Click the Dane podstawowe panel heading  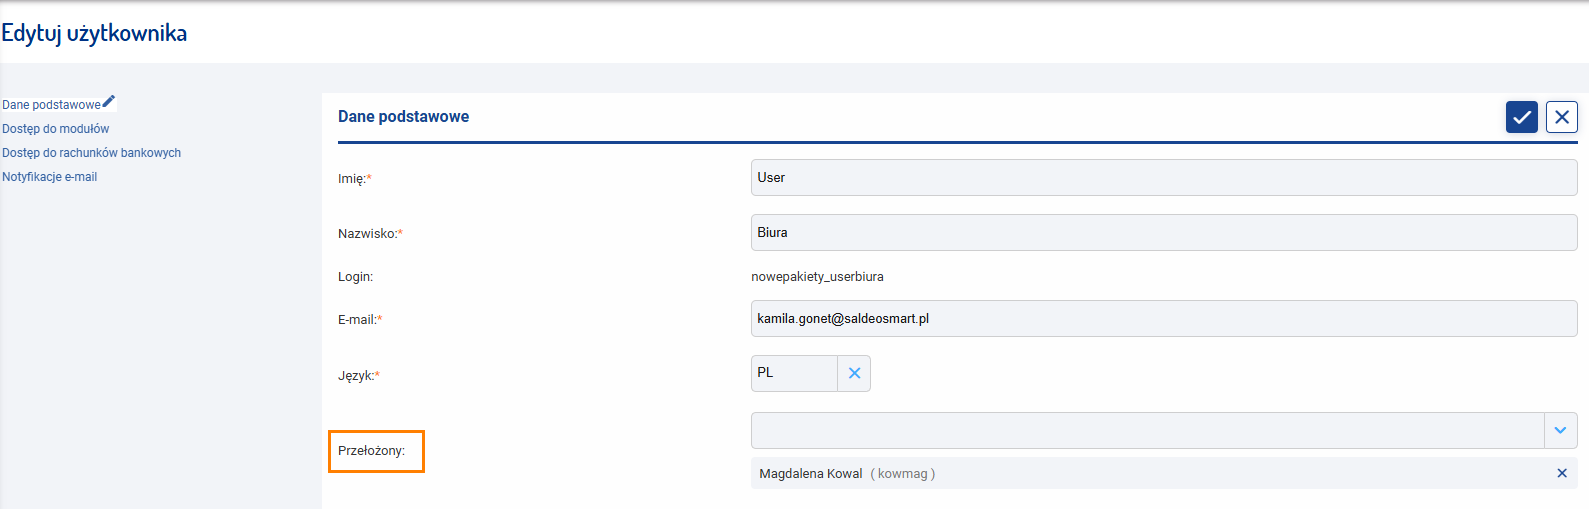(403, 117)
